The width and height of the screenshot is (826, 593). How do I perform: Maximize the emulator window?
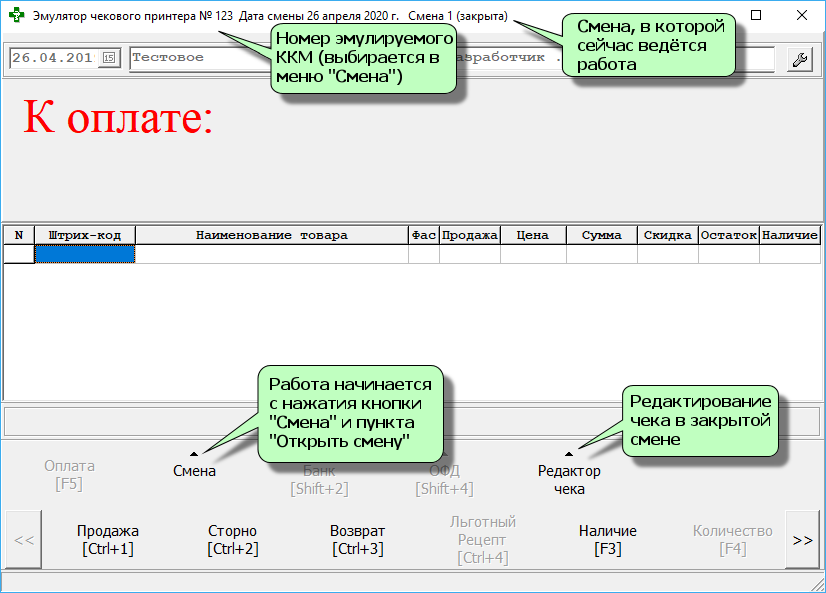756,17
